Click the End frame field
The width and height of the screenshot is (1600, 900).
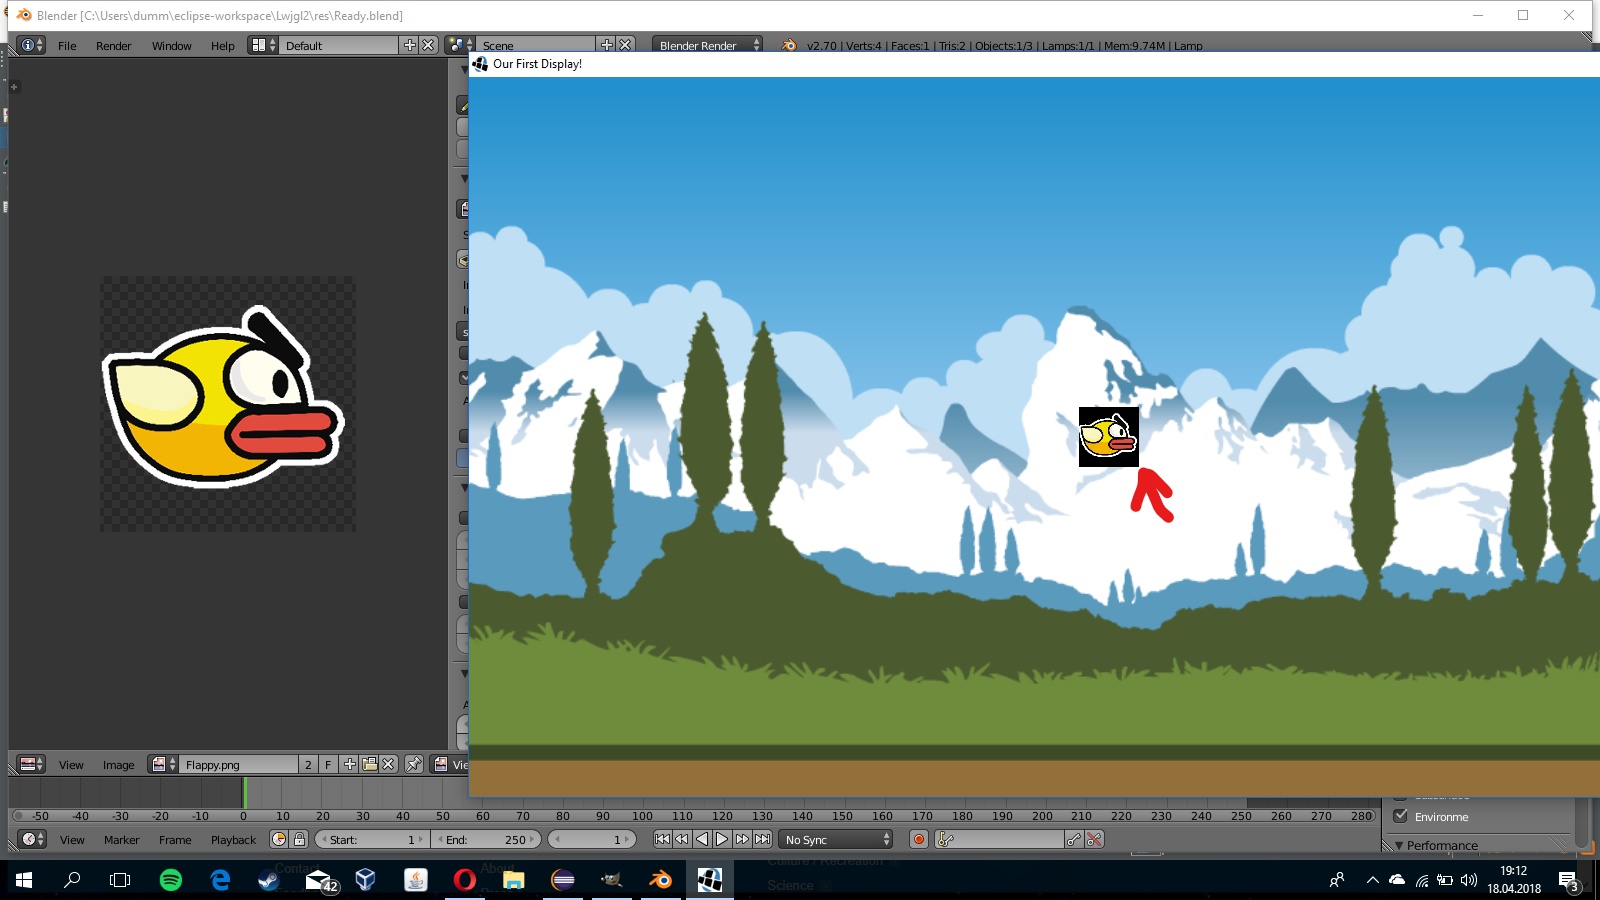coord(486,839)
